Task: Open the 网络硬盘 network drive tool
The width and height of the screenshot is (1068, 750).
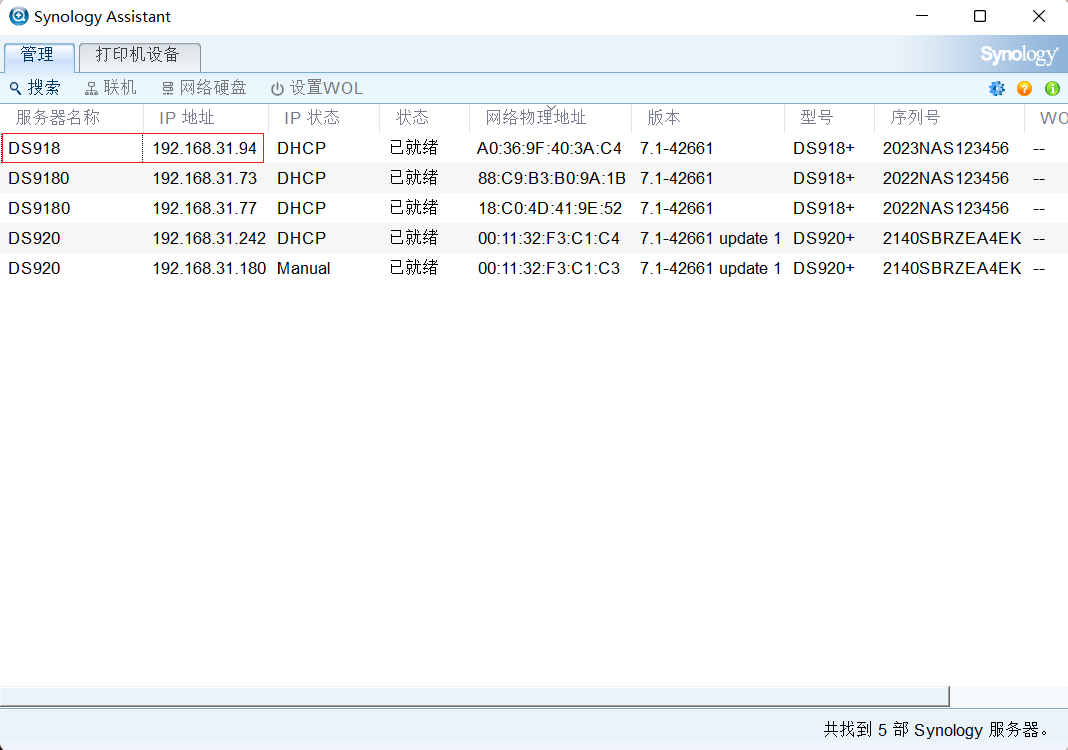Action: (x=204, y=88)
